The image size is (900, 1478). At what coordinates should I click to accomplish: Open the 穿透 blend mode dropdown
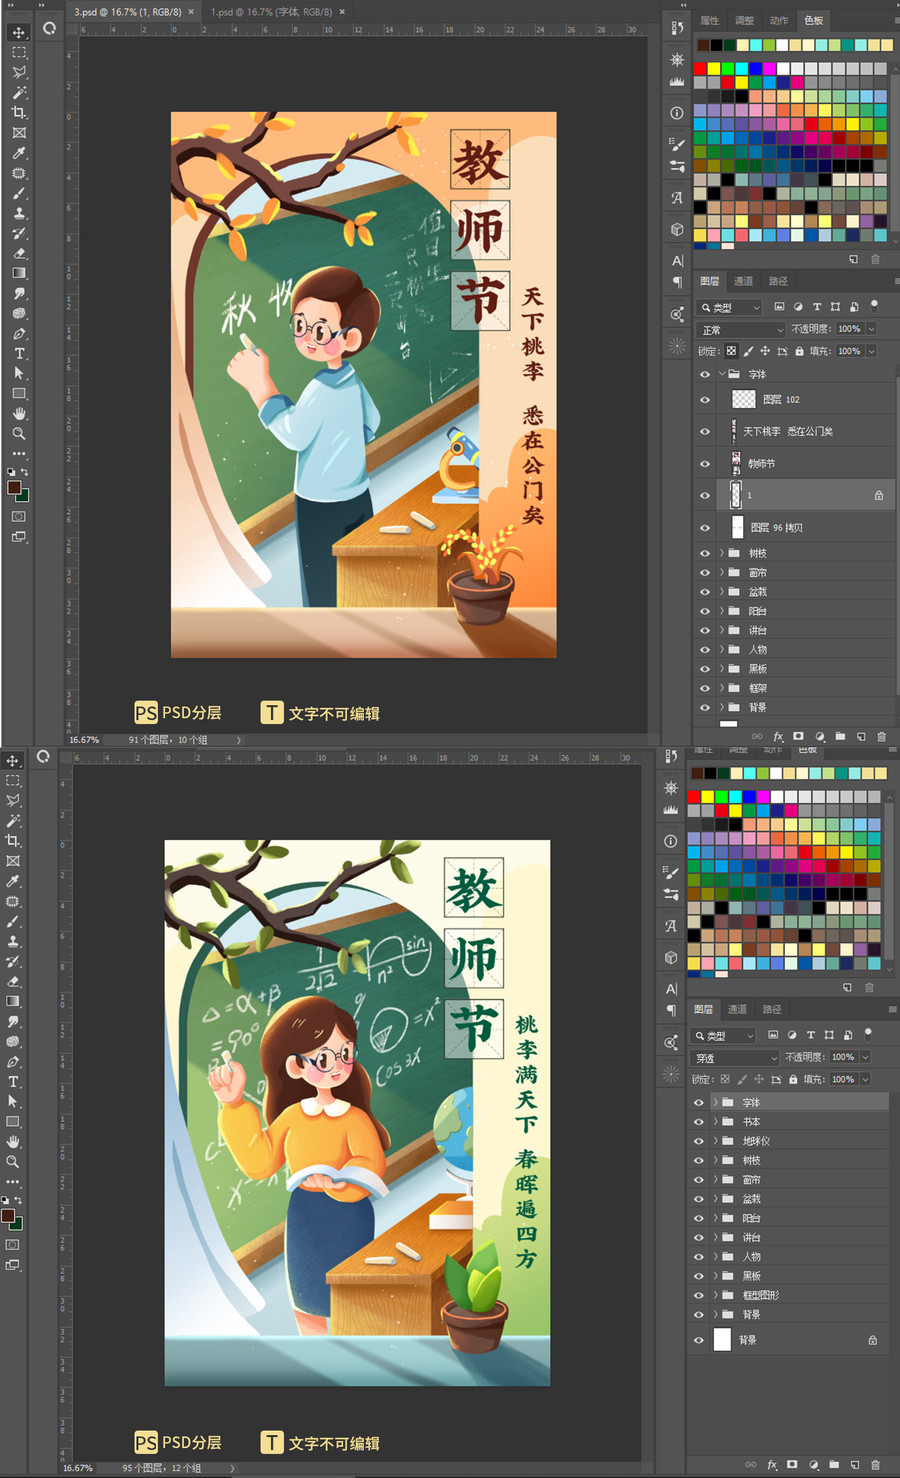tap(735, 1057)
